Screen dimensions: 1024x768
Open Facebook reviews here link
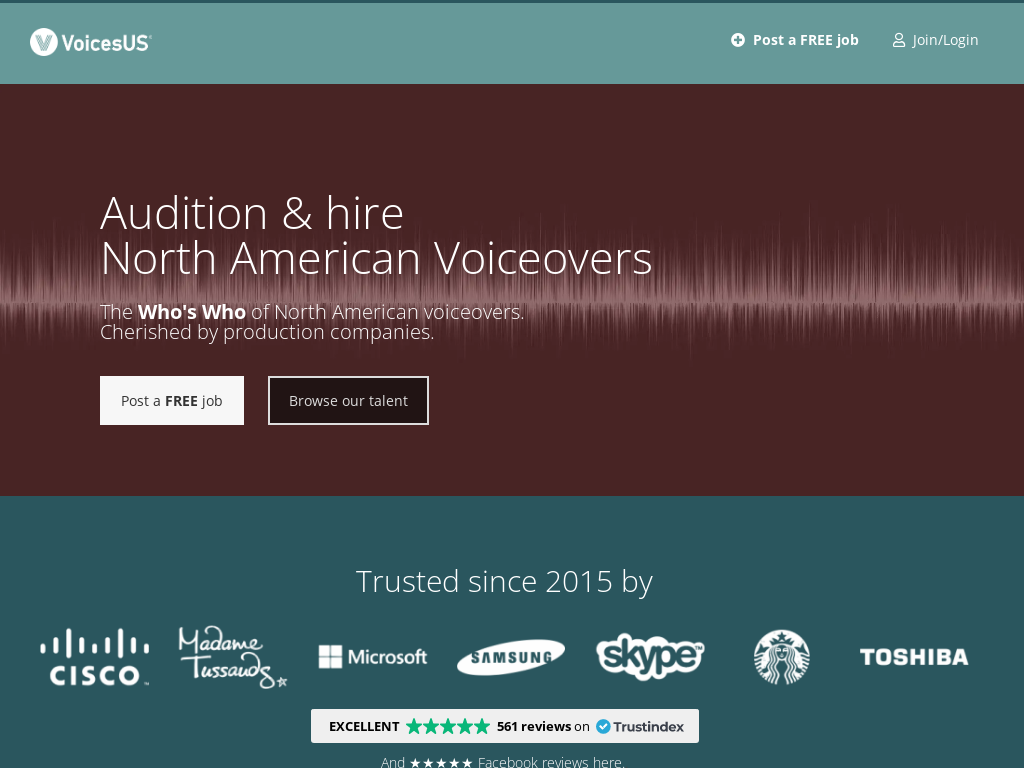(x=551, y=762)
